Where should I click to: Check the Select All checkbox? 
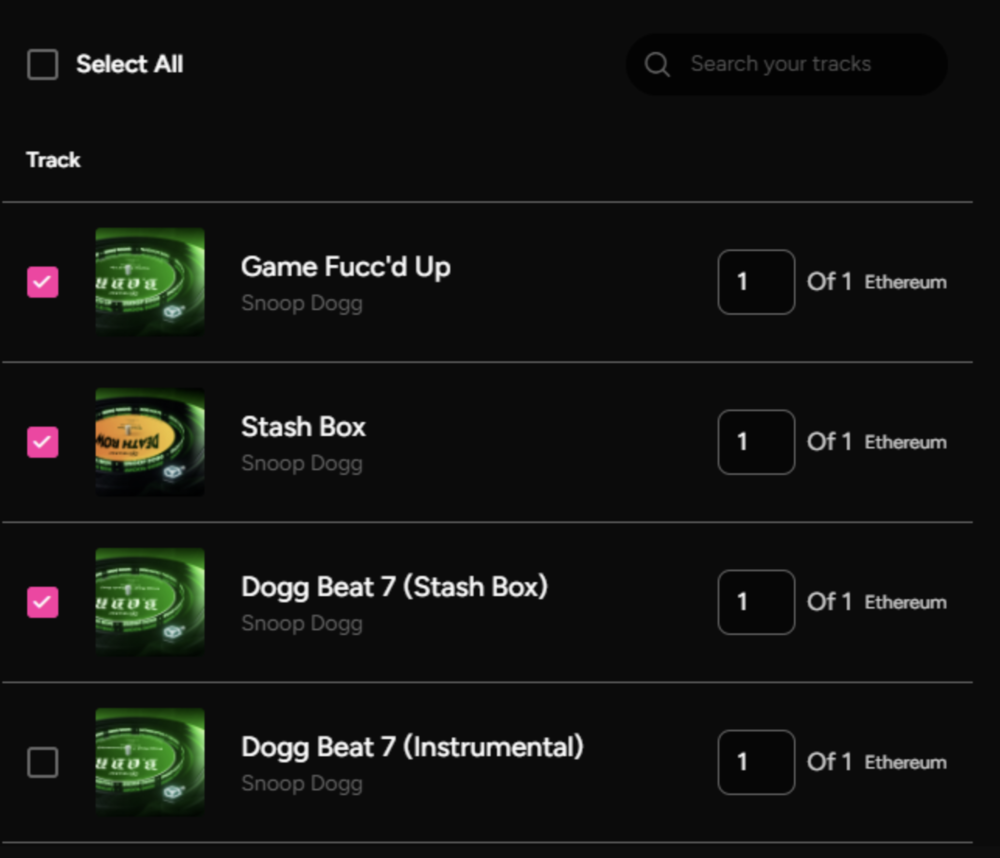click(x=43, y=64)
